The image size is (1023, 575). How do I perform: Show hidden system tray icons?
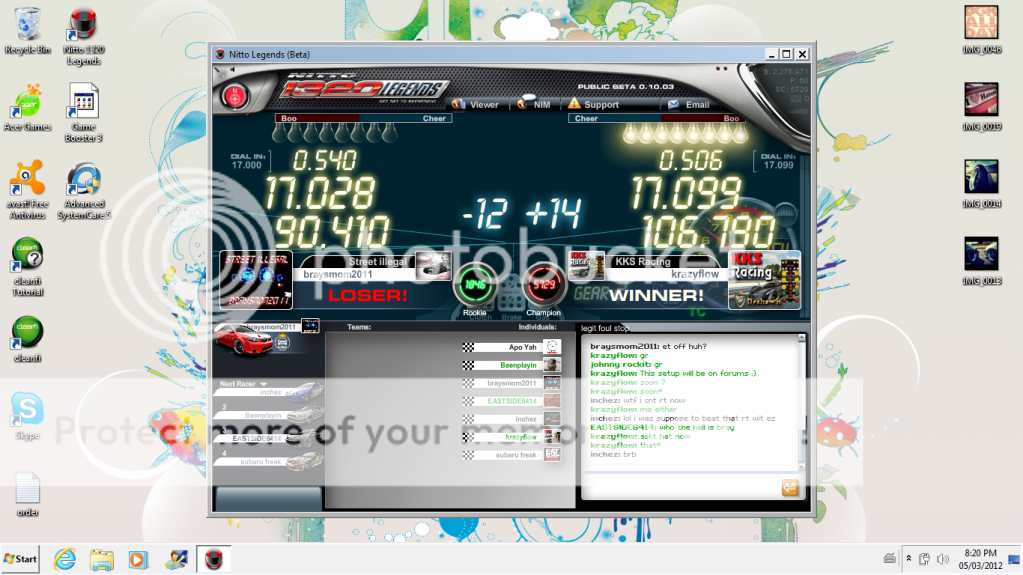(x=908, y=559)
